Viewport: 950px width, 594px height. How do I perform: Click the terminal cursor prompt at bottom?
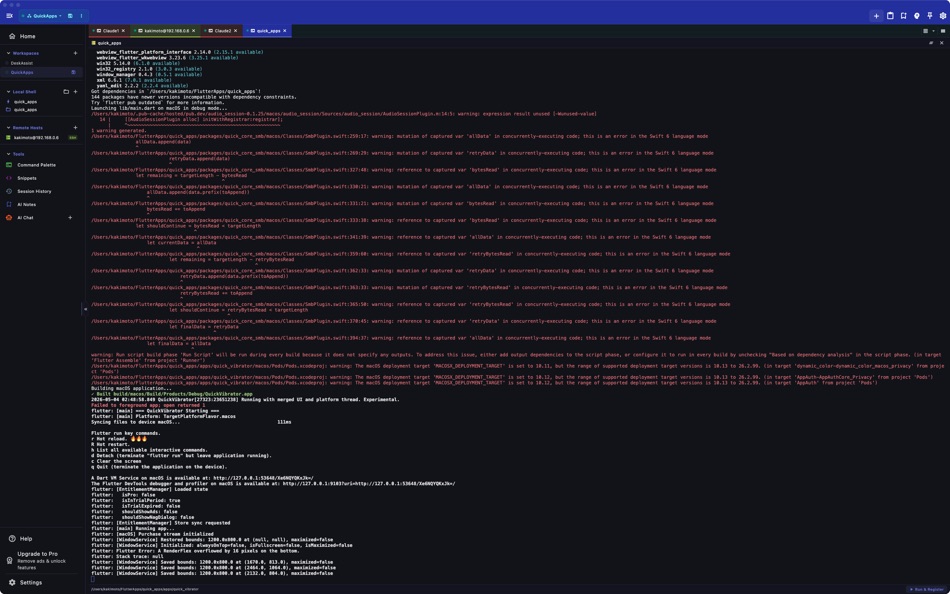93,579
